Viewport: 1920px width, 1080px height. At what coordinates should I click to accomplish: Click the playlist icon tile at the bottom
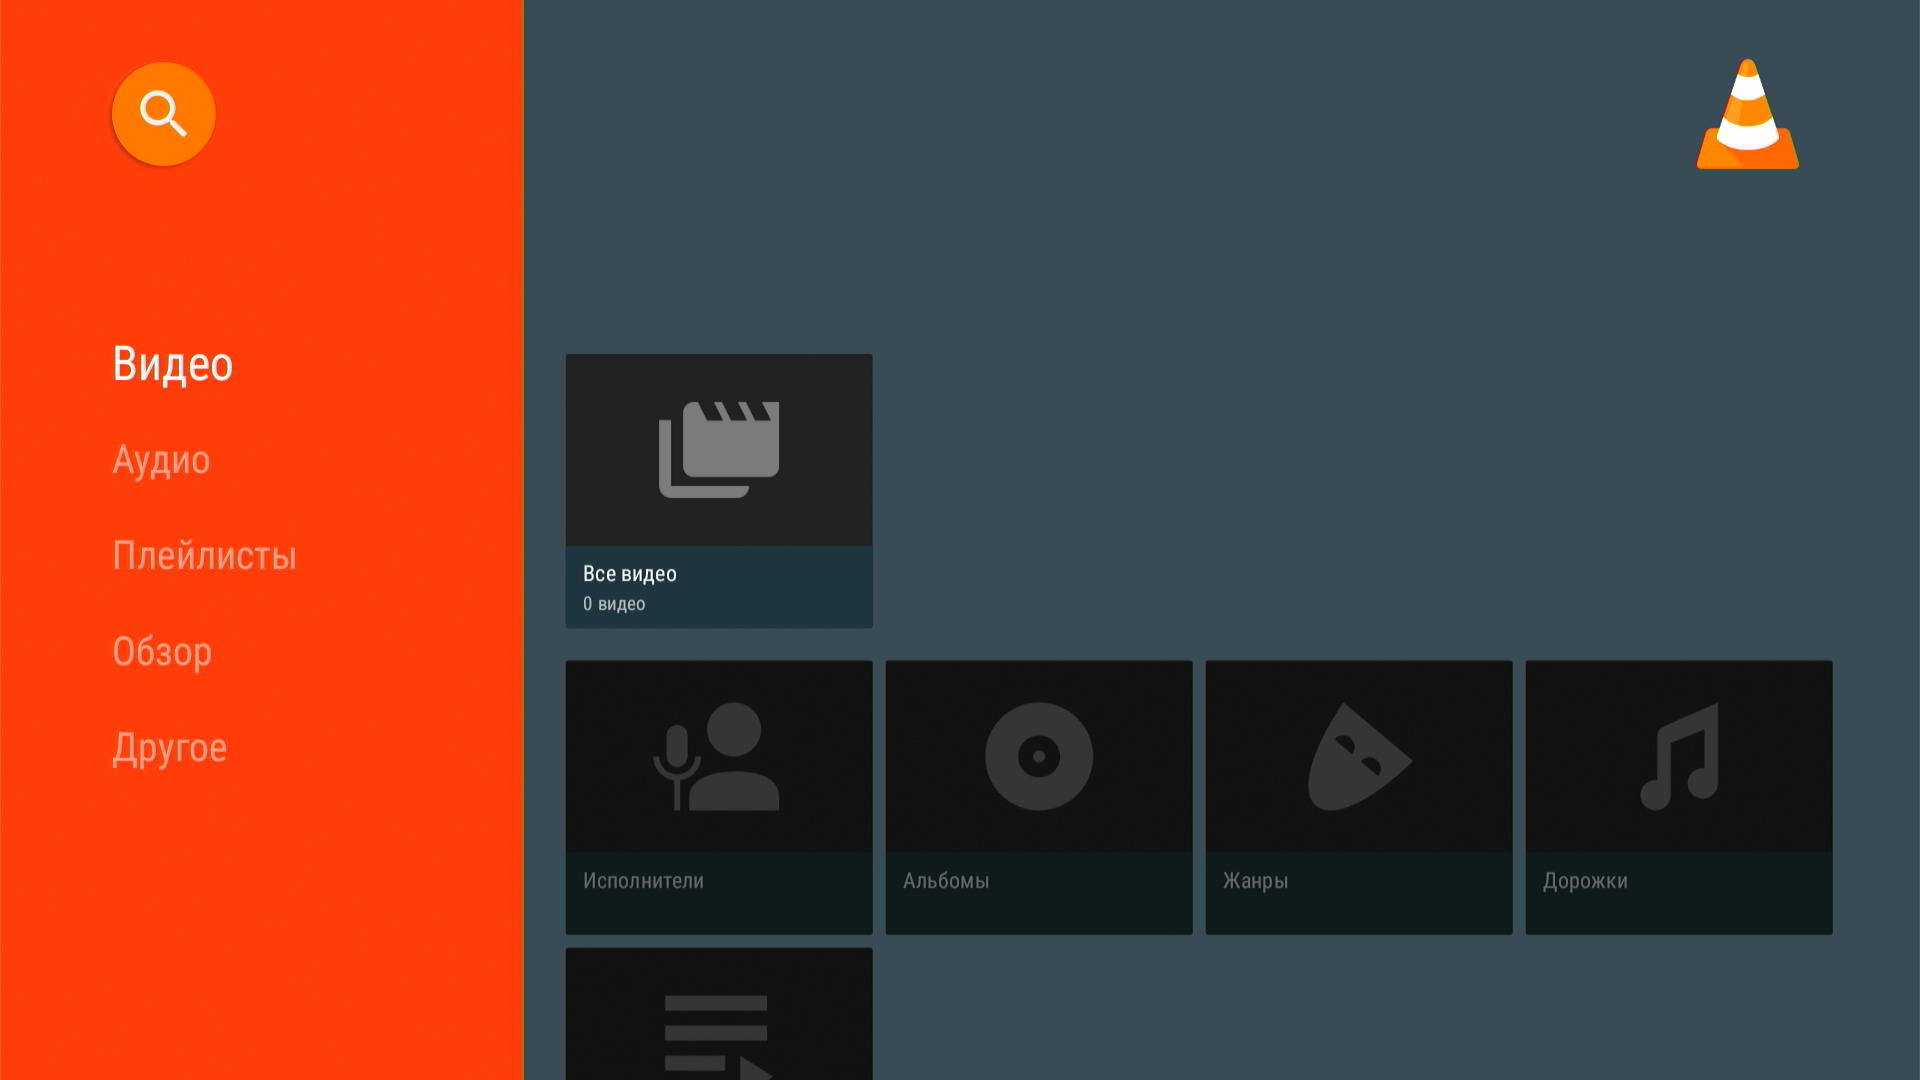(x=718, y=1030)
